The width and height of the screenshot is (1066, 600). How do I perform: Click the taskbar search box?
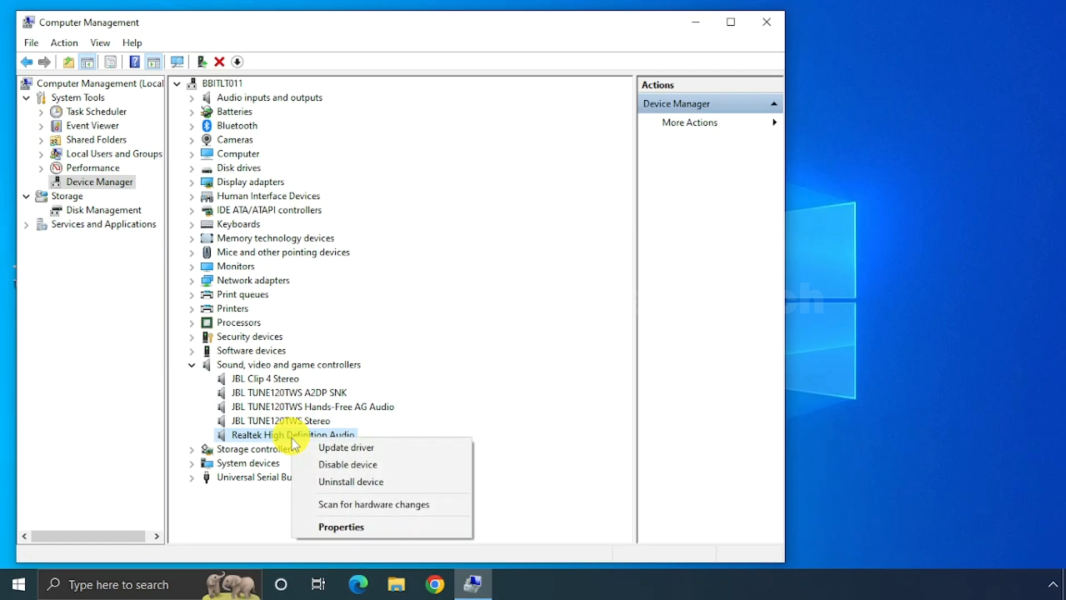(150, 584)
